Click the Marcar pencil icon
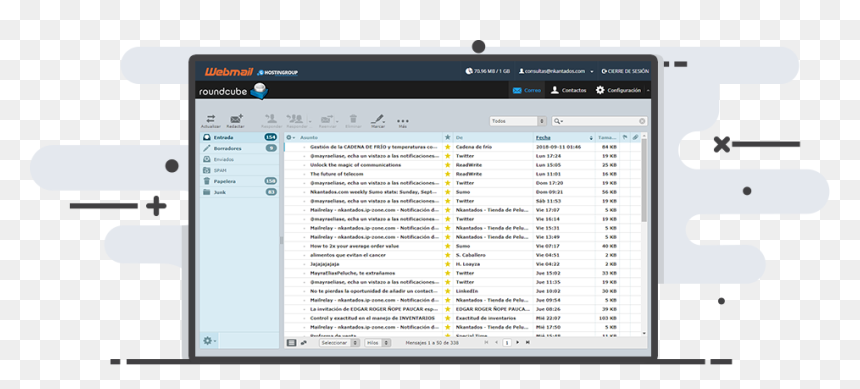This screenshot has height=389, width=860. (x=377, y=119)
